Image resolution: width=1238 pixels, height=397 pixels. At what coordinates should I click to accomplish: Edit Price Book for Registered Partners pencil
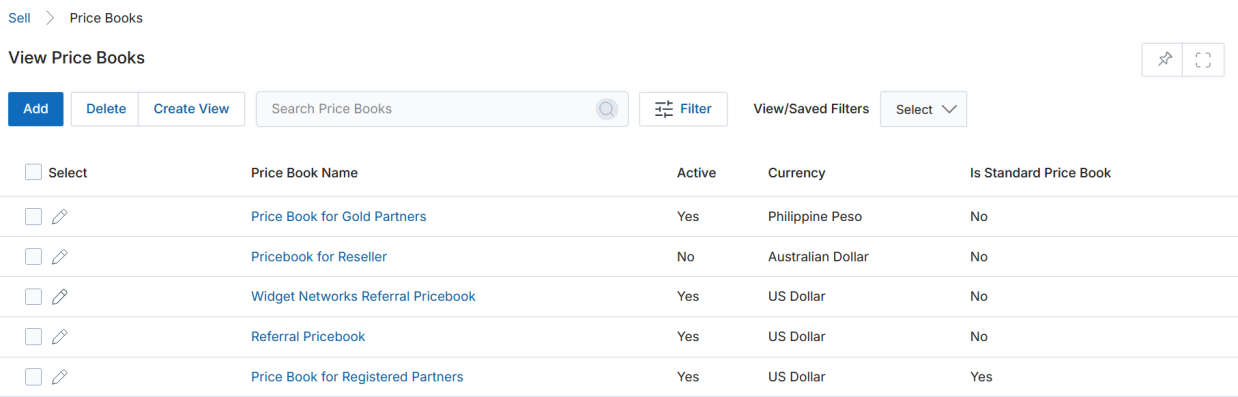pos(60,377)
